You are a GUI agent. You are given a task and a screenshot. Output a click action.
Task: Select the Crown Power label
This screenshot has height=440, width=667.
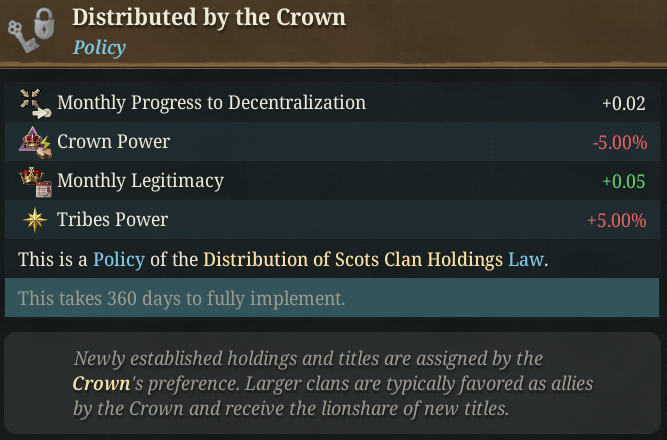(114, 142)
